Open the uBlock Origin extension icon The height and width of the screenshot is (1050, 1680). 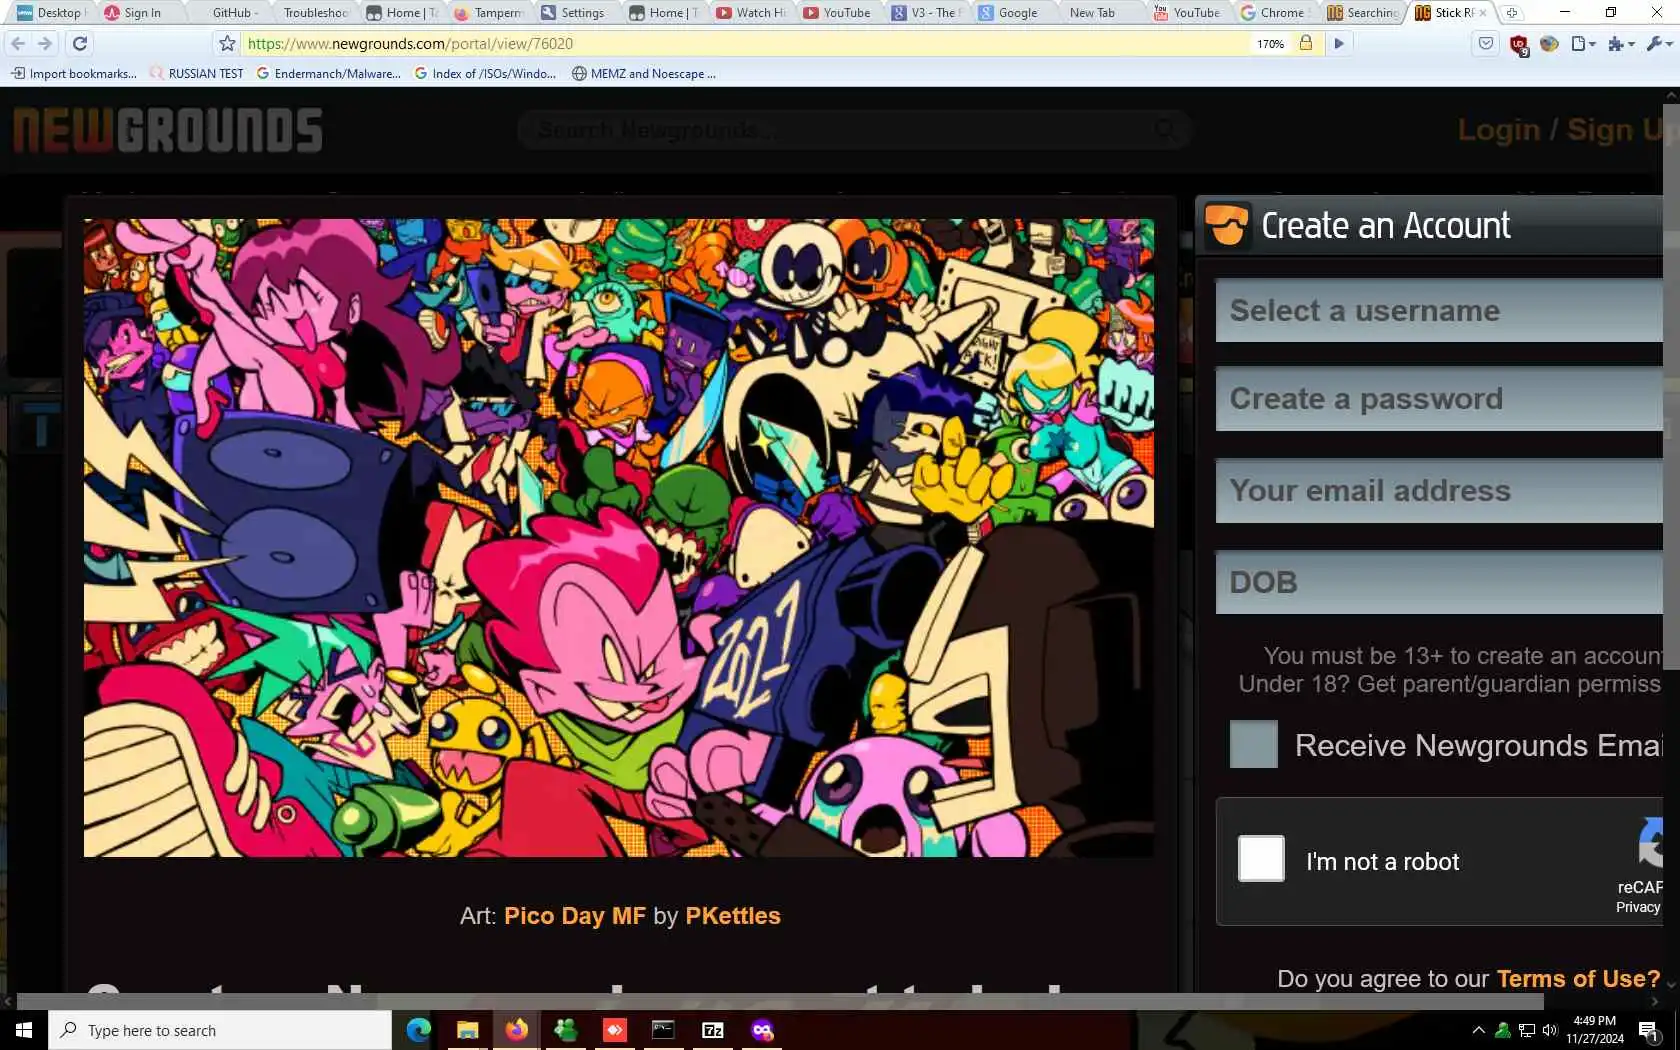point(1518,44)
